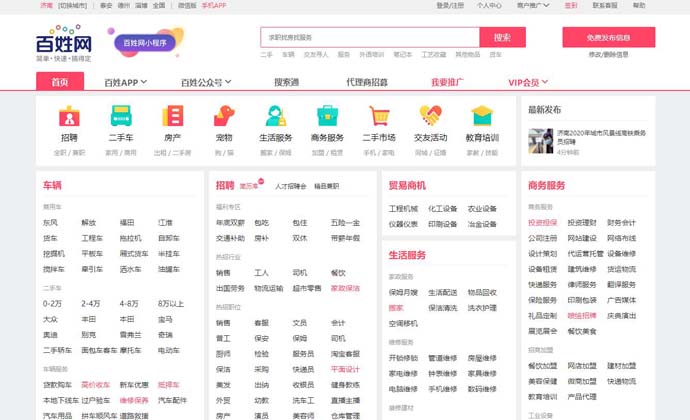Screen dimensions: 690x420
Task: Open the 招聘 section heading
Action: 225,185
